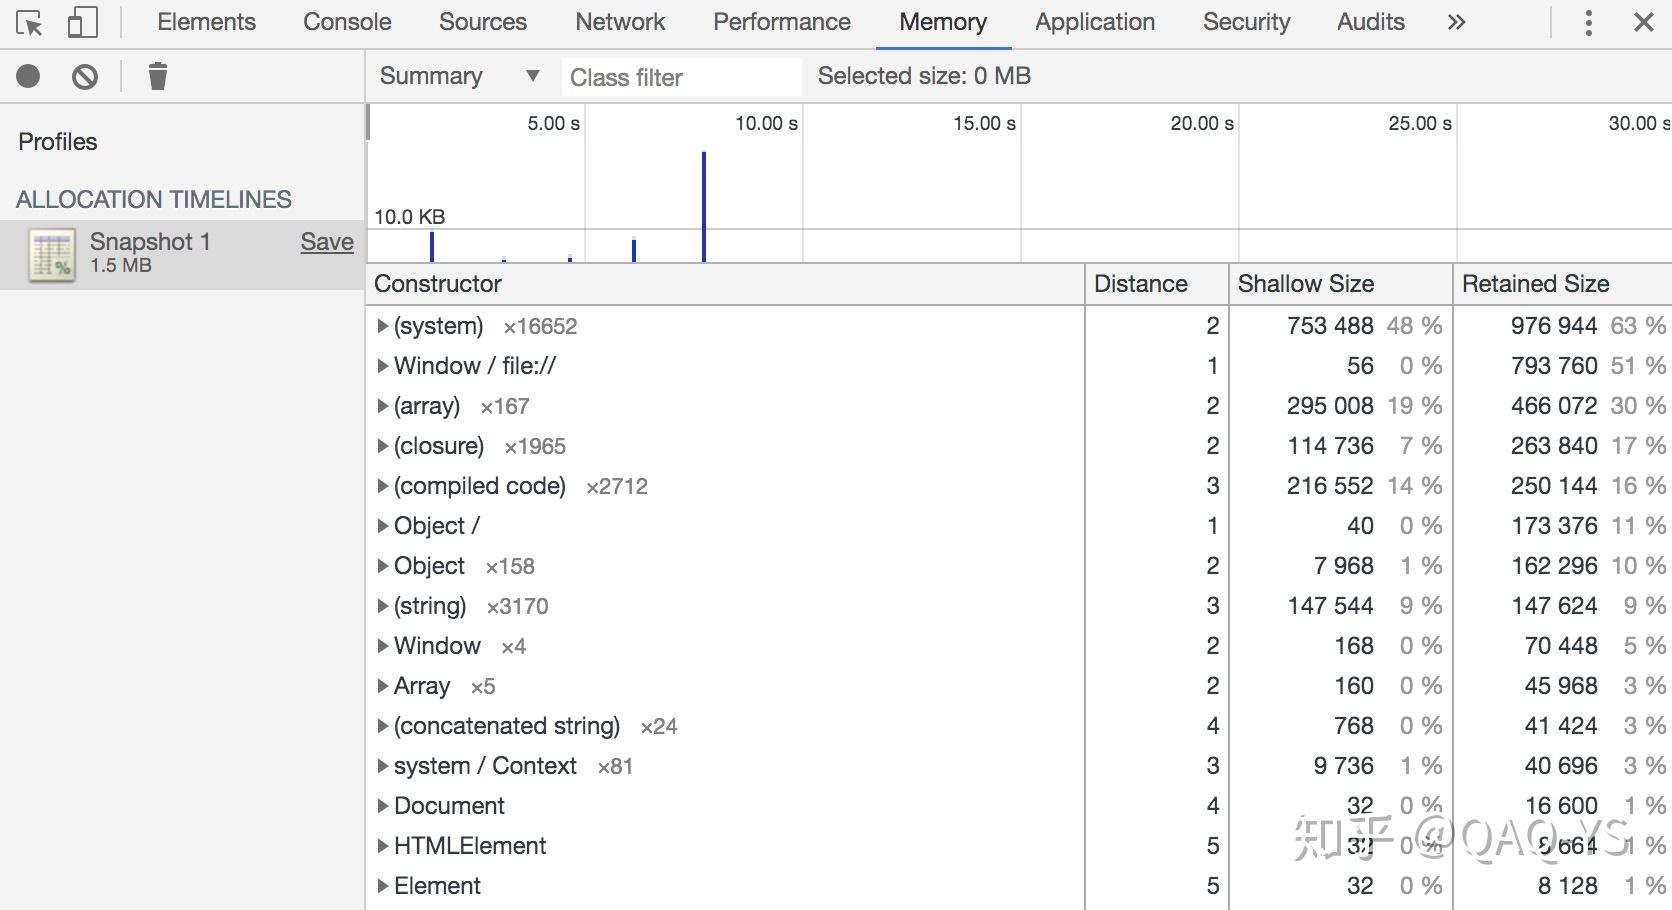Click the overflow chevron for more panels
This screenshot has width=1672, height=910.
[x=1457, y=22]
